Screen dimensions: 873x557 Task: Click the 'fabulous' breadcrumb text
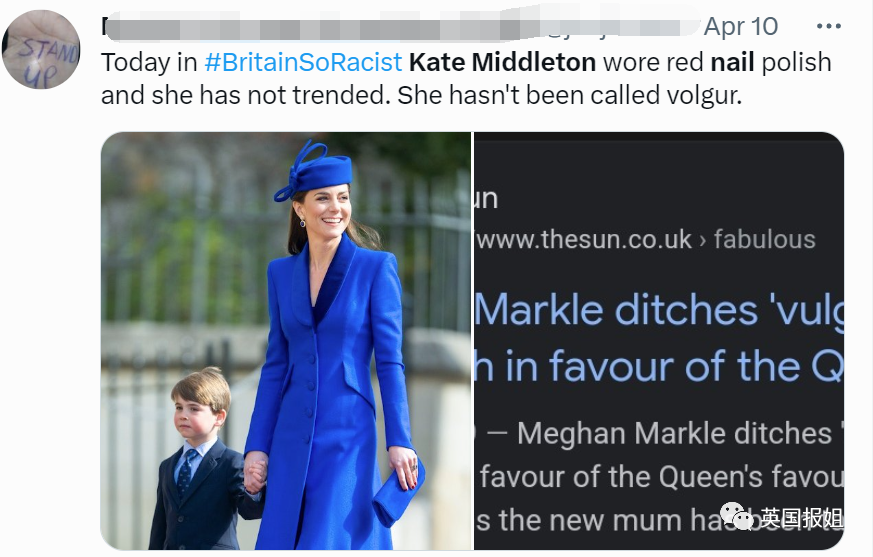(764, 240)
